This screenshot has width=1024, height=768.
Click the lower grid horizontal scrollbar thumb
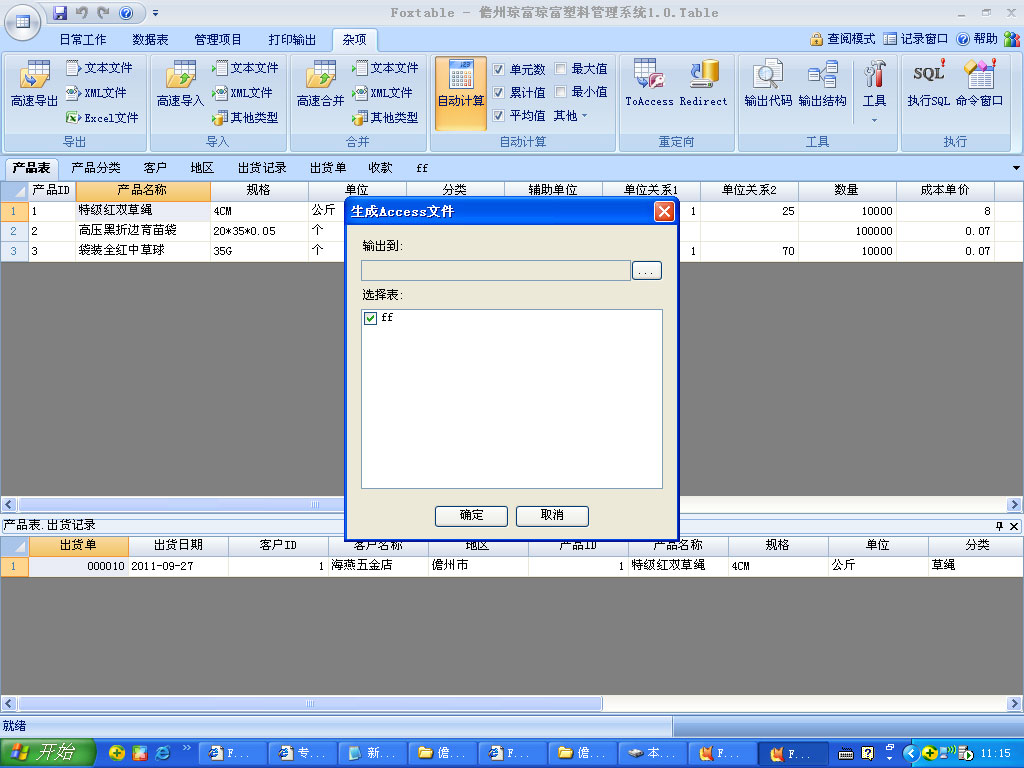pos(310,703)
